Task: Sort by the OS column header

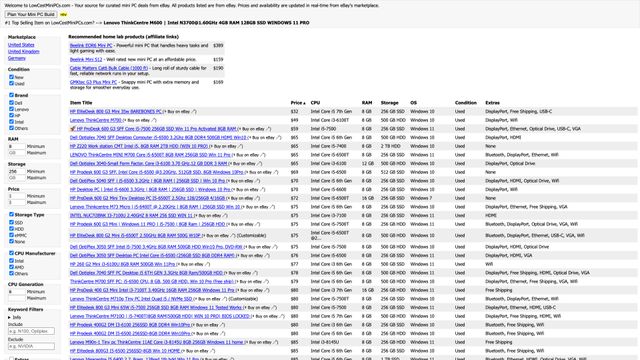Action: pyautogui.click(x=413, y=103)
